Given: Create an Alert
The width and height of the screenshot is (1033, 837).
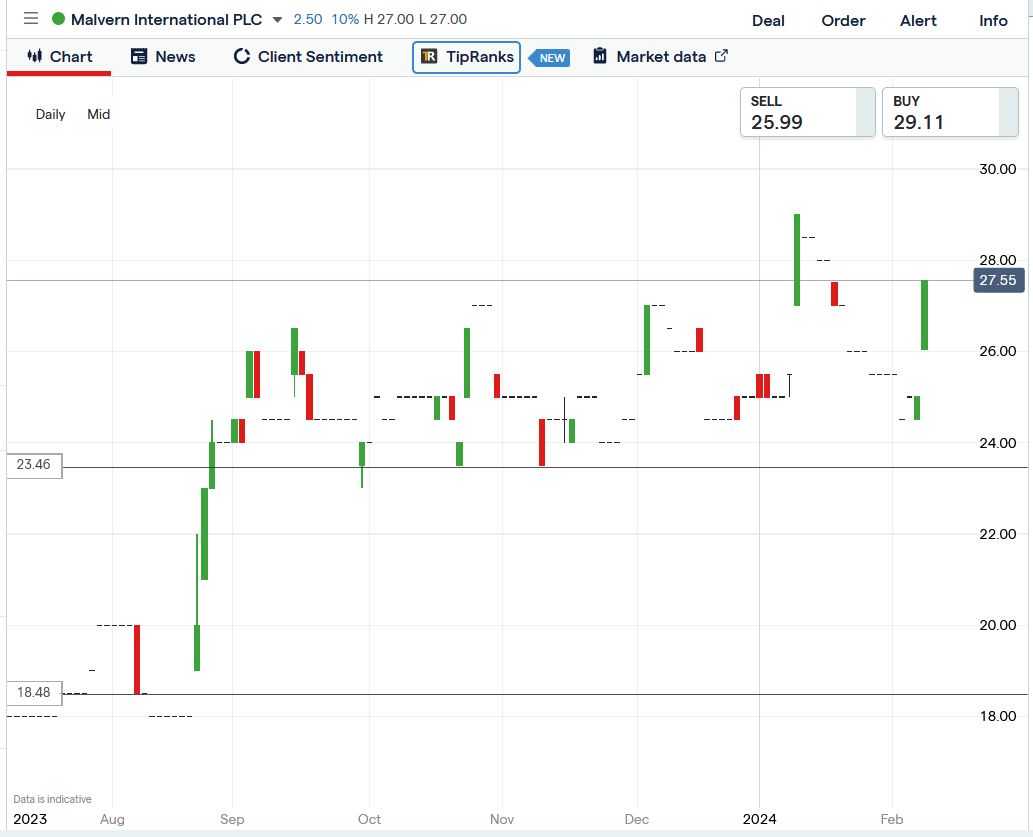Looking at the screenshot, I should [x=918, y=20].
